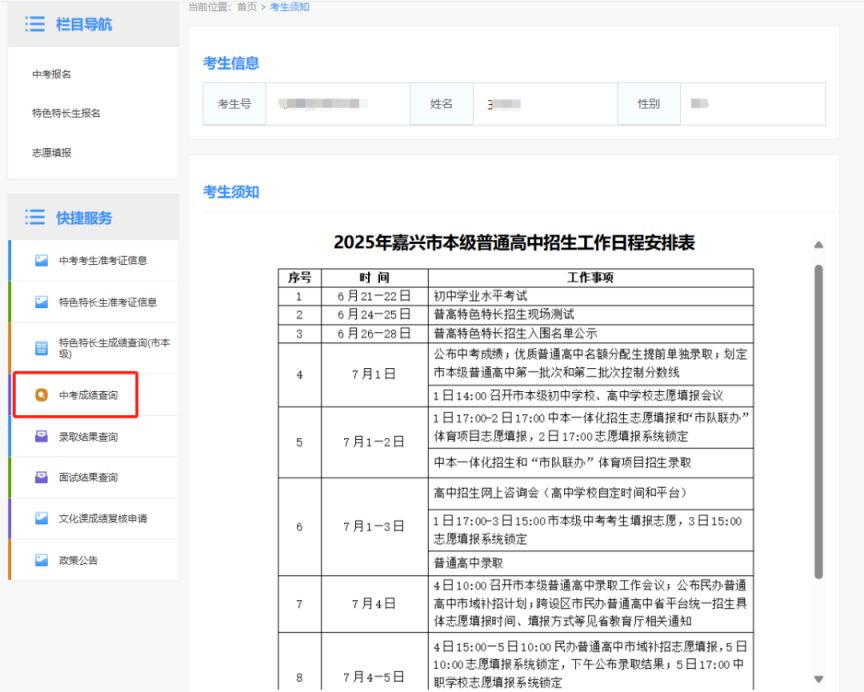Click the 首页 breadcrumb link
This screenshot has height=692, width=864.
tap(246, 7)
